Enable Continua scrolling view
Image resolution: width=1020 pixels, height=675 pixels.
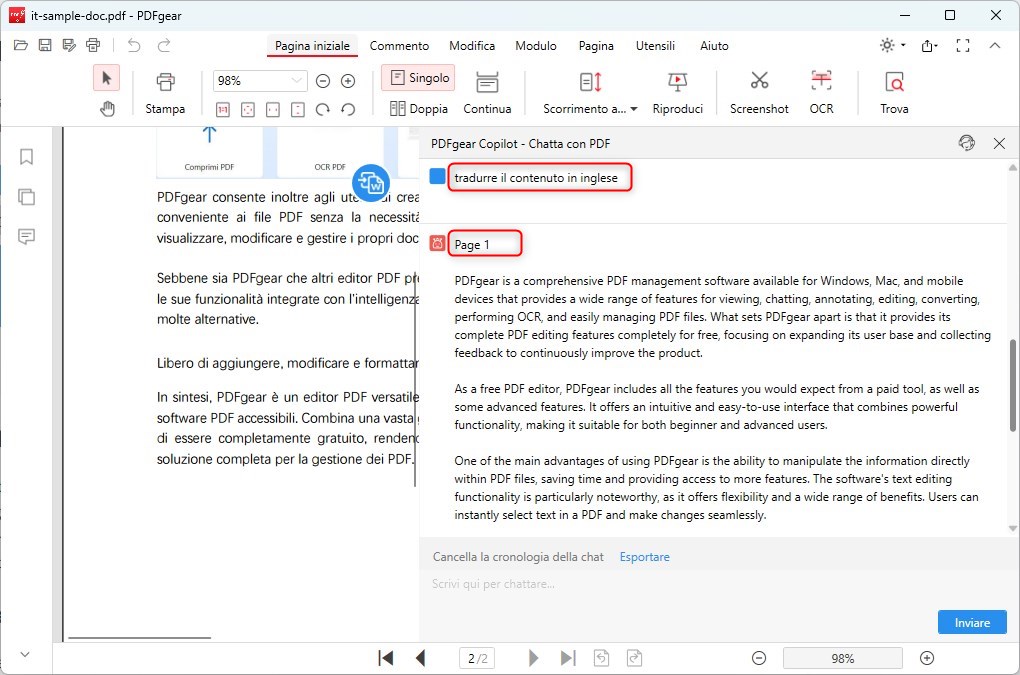(487, 93)
